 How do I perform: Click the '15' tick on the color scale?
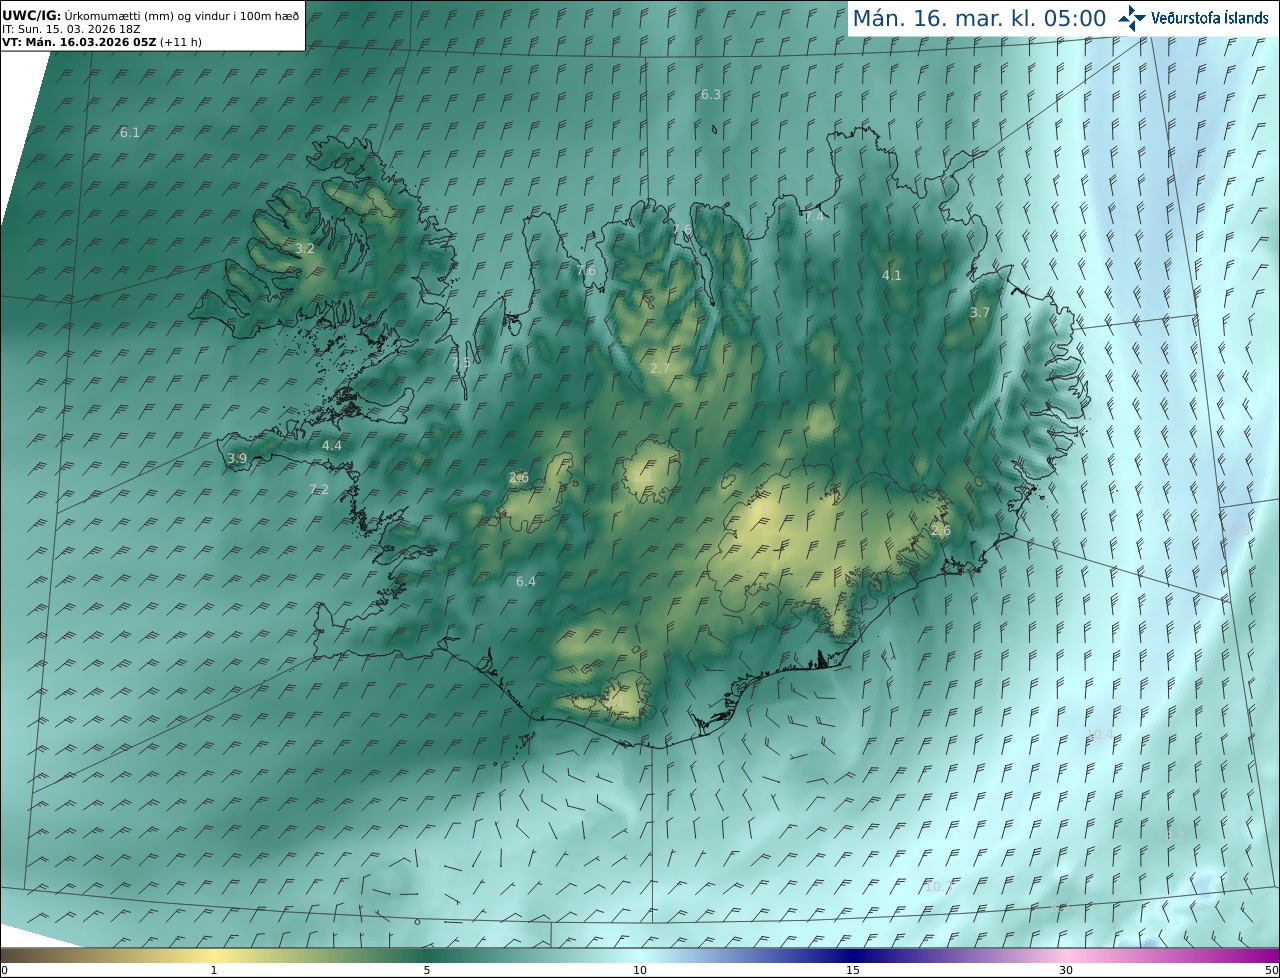click(x=853, y=970)
